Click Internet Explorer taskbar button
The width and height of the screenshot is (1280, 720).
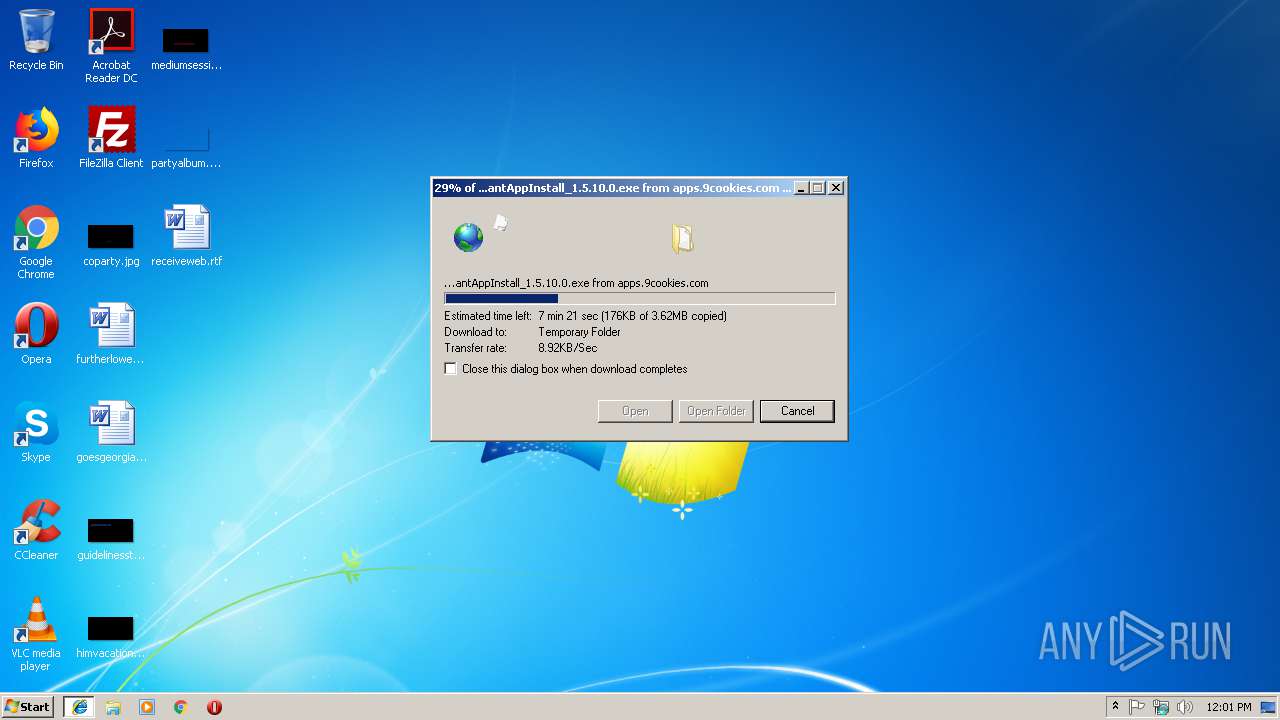point(79,707)
